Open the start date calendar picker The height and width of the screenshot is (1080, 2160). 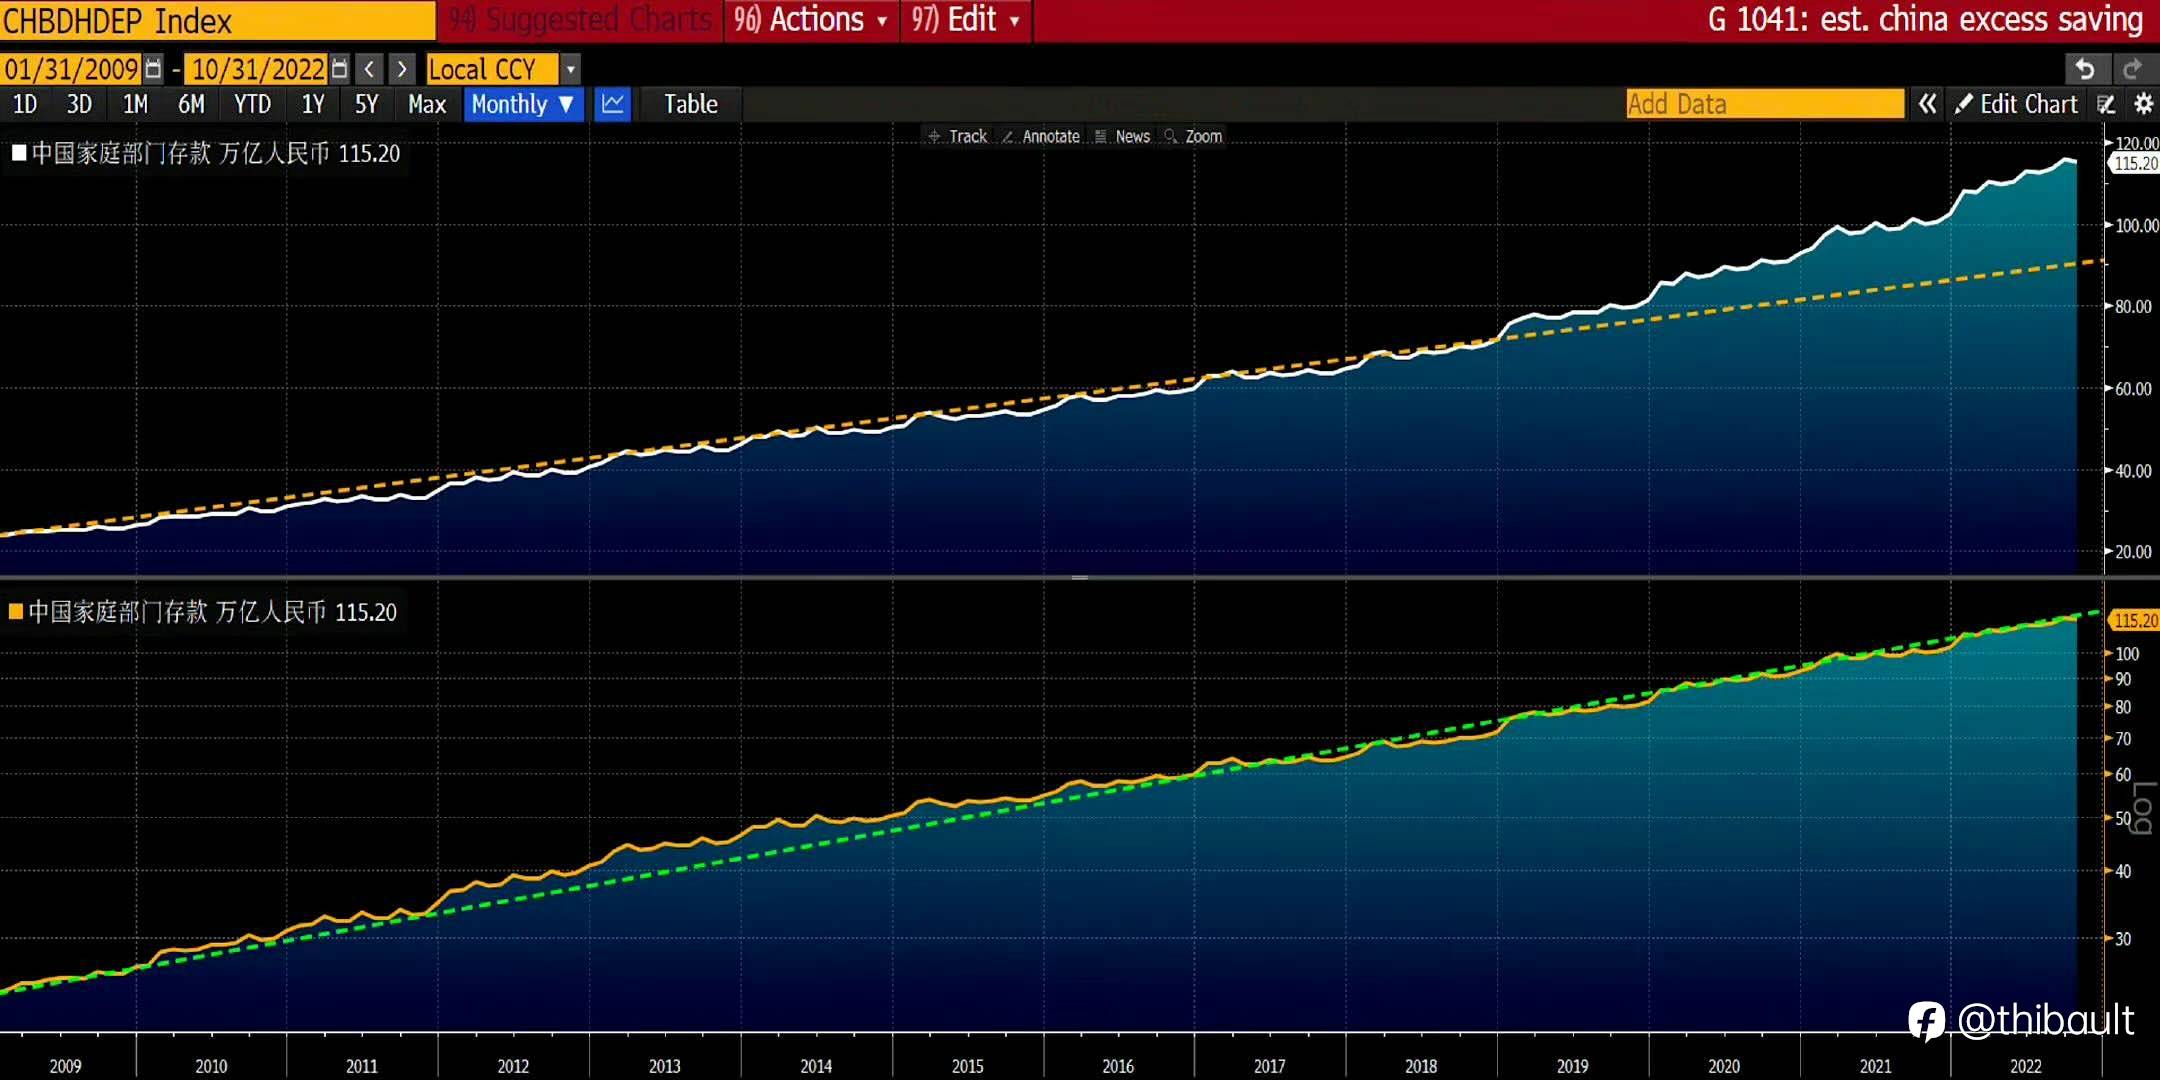click(153, 69)
